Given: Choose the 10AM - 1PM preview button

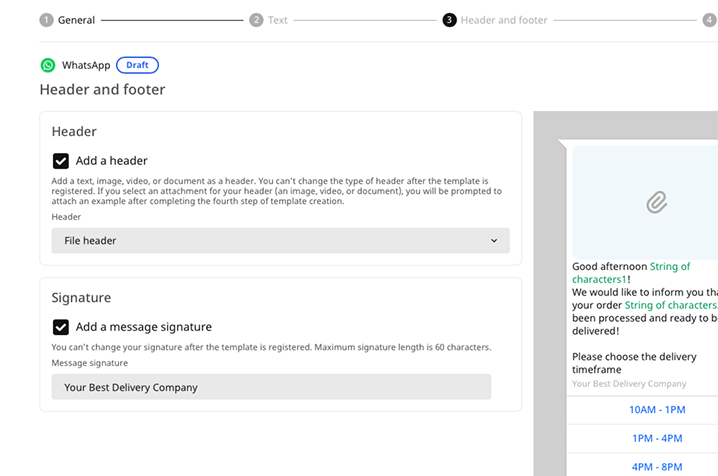Looking at the screenshot, I should point(657,410).
